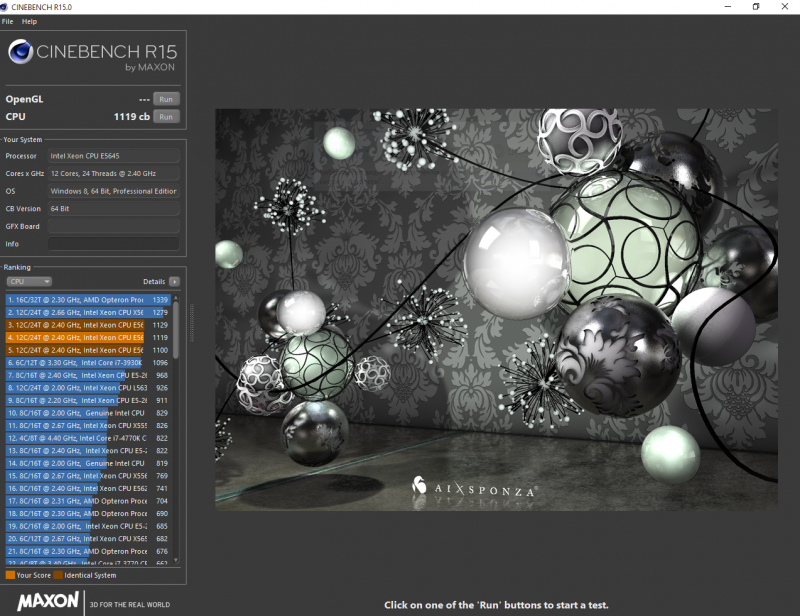Run the CPU benchmark test
Screen dimensions: 800x616
point(166,116)
